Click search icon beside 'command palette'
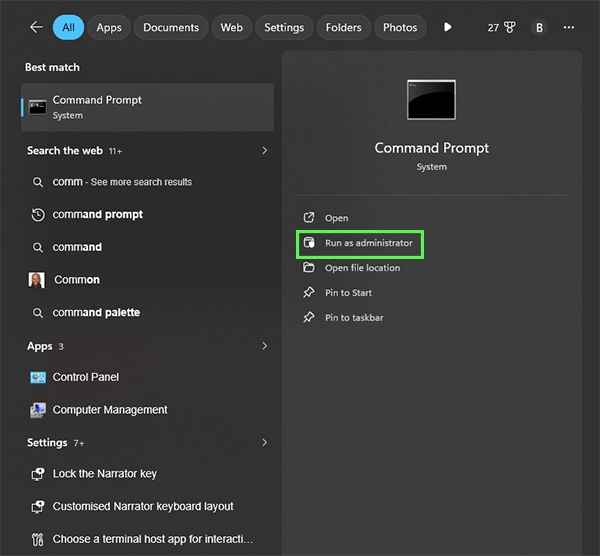 (x=38, y=313)
